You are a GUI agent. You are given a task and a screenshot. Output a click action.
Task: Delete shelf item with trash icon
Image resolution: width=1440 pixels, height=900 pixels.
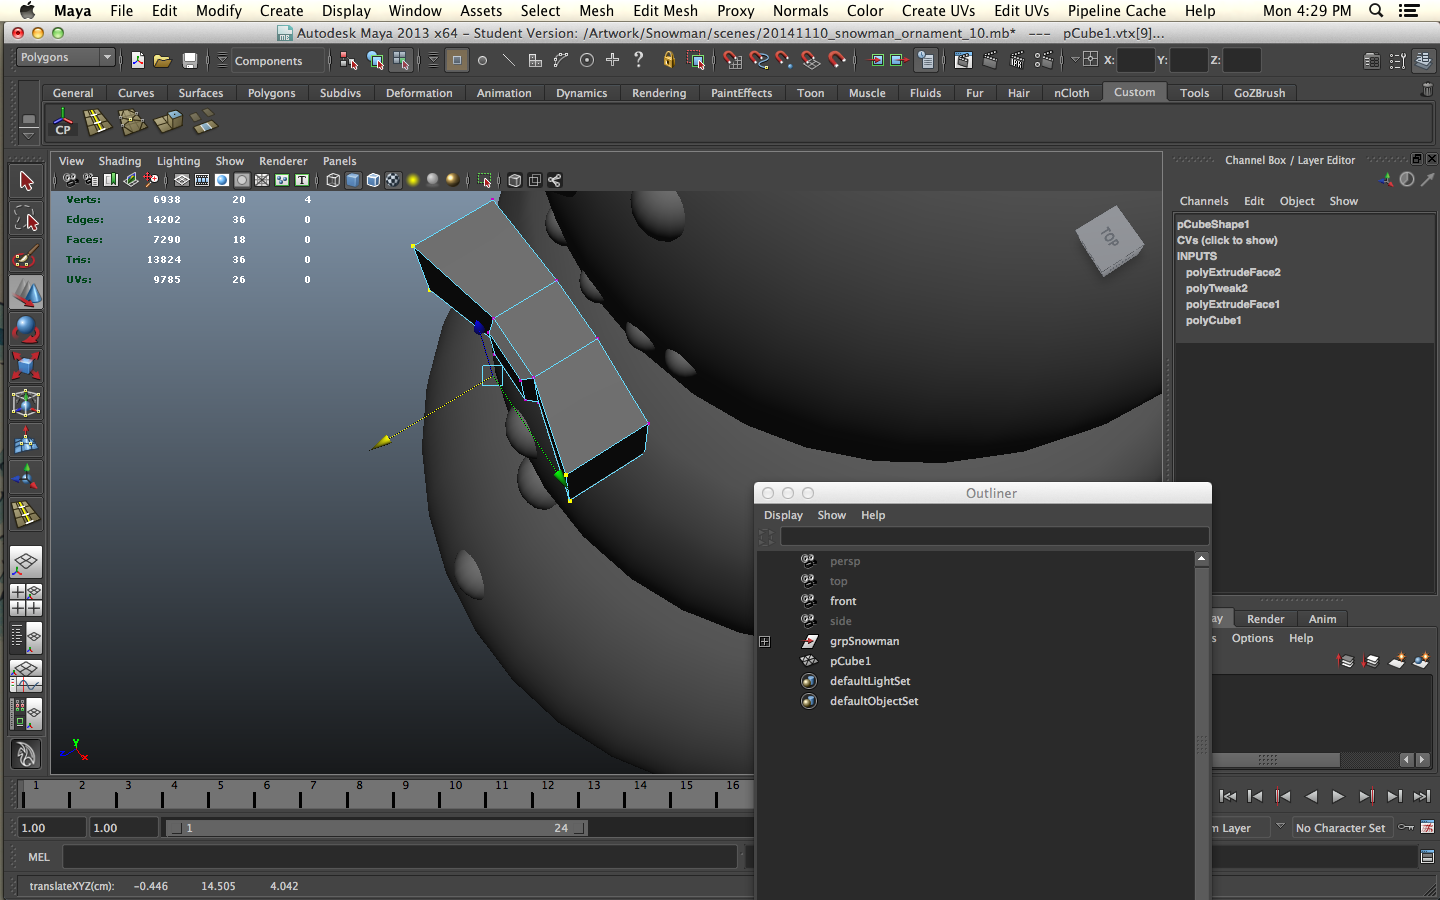tap(1427, 90)
